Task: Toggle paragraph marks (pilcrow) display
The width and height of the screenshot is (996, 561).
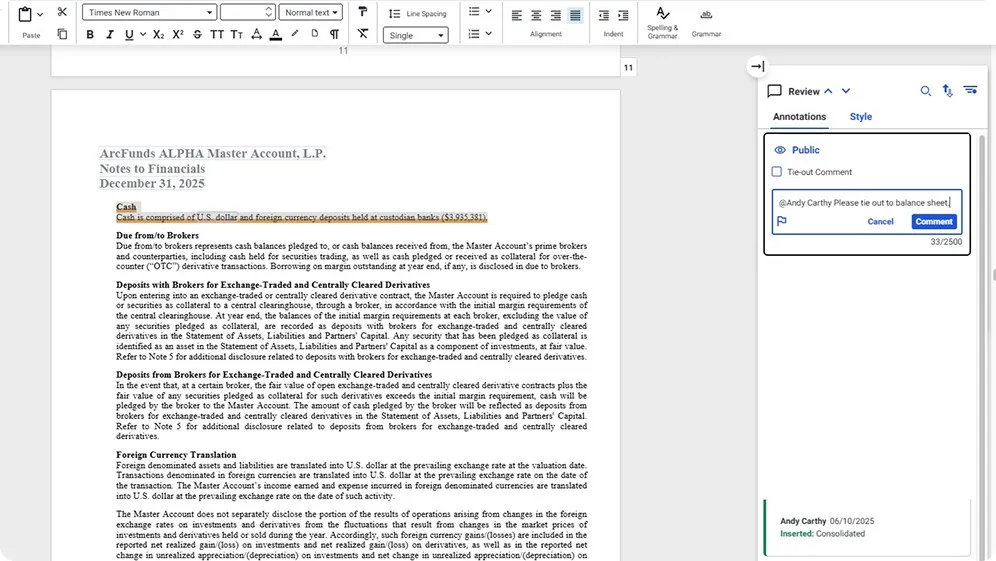Action: 334,34
